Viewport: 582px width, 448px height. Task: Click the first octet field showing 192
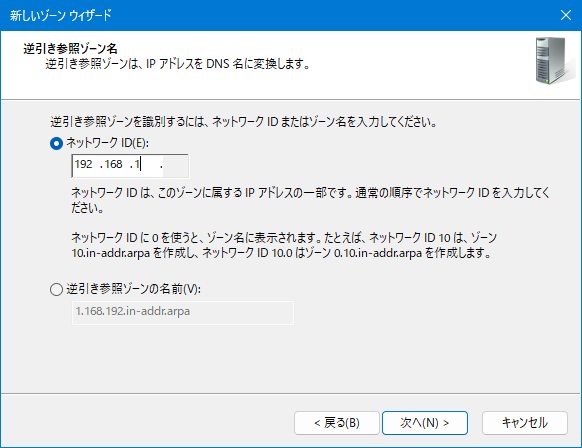tap(84, 164)
